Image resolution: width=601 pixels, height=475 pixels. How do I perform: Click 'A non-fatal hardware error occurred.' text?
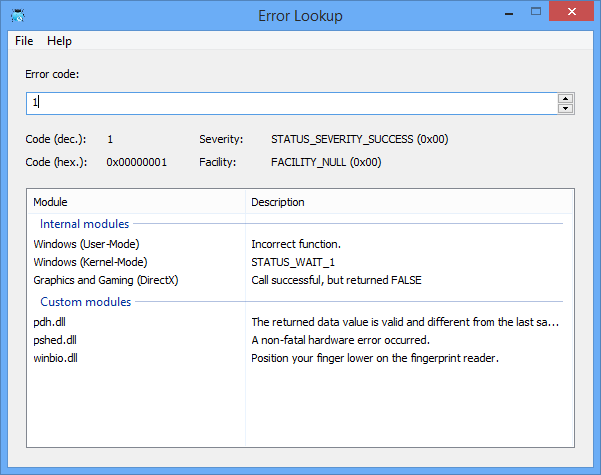pyautogui.click(x=340, y=340)
